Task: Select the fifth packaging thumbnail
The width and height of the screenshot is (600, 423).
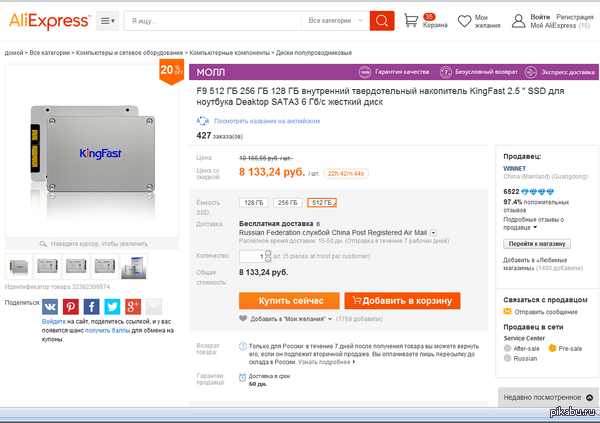Action: [134, 266]
